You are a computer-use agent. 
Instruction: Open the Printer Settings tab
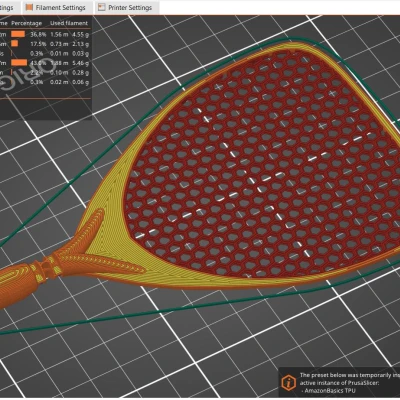point(126,7)
